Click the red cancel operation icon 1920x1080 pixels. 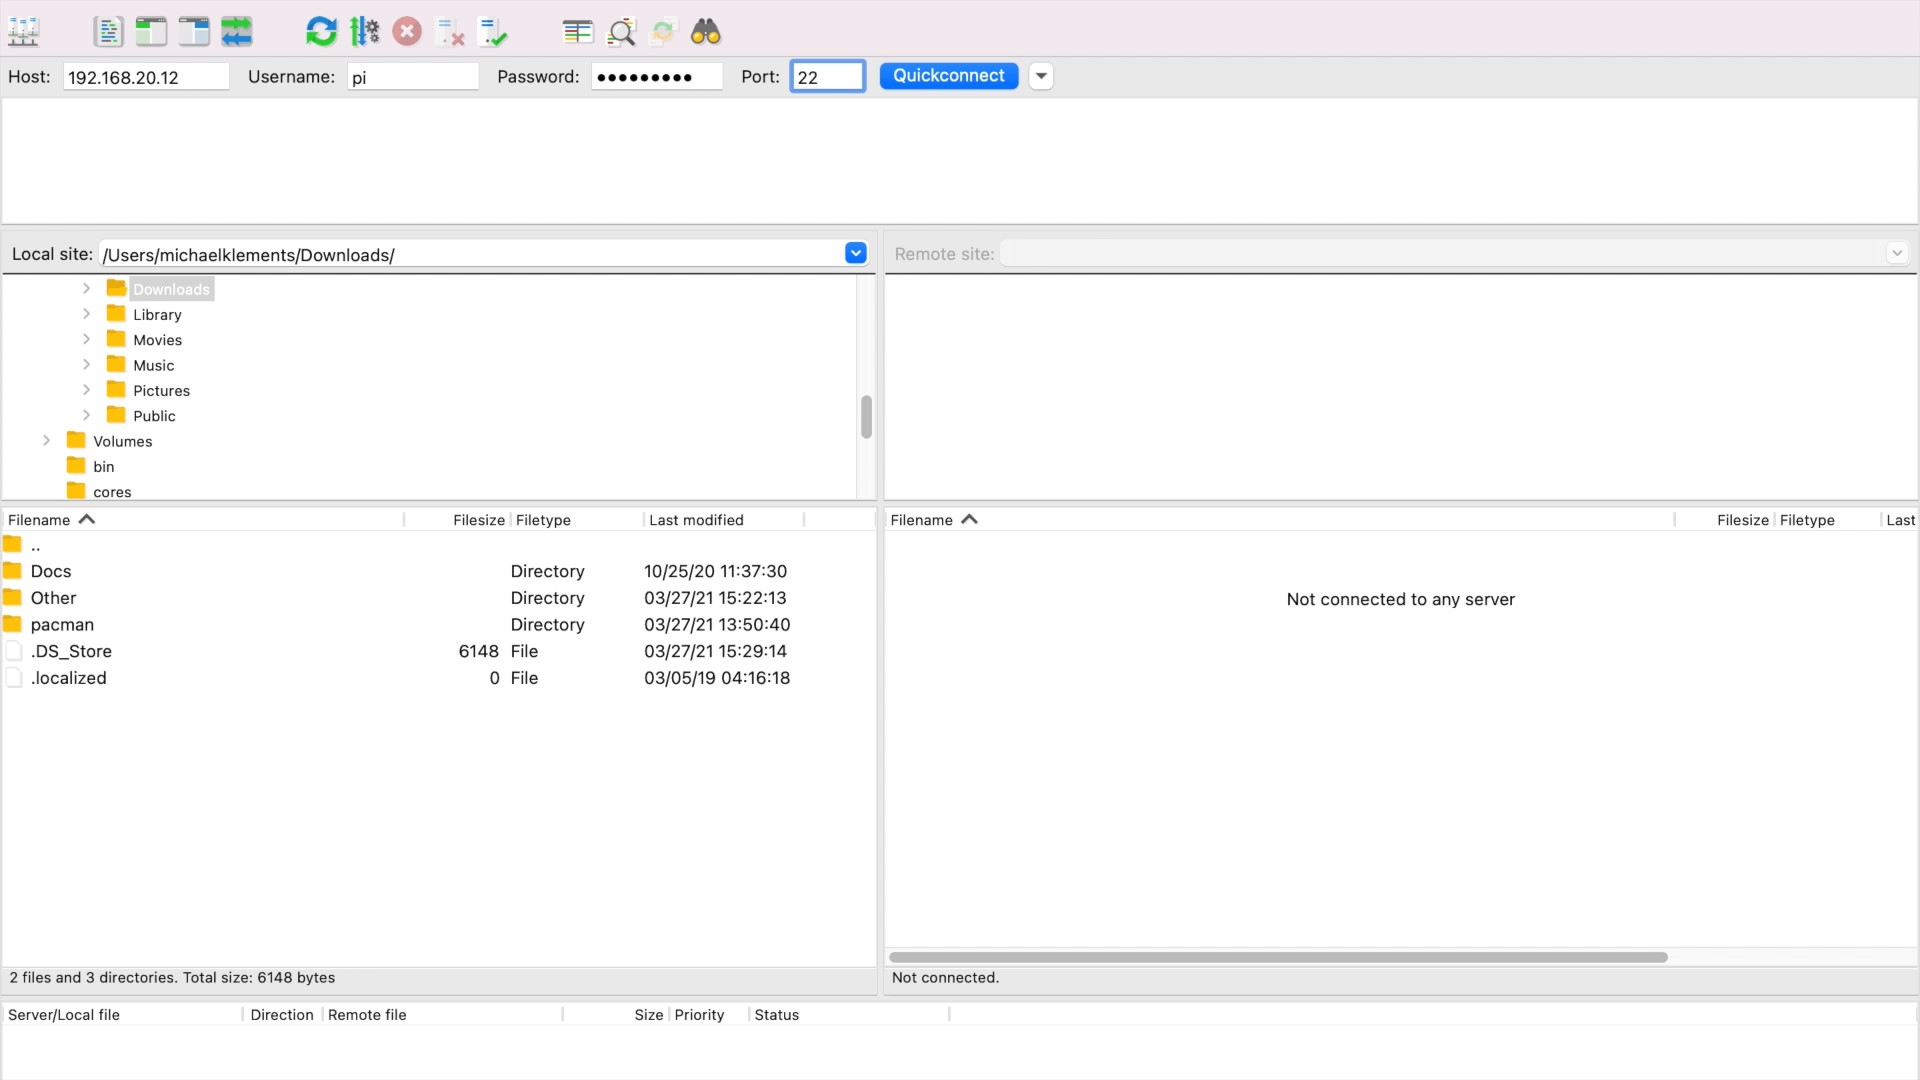[x=407, y=32]
